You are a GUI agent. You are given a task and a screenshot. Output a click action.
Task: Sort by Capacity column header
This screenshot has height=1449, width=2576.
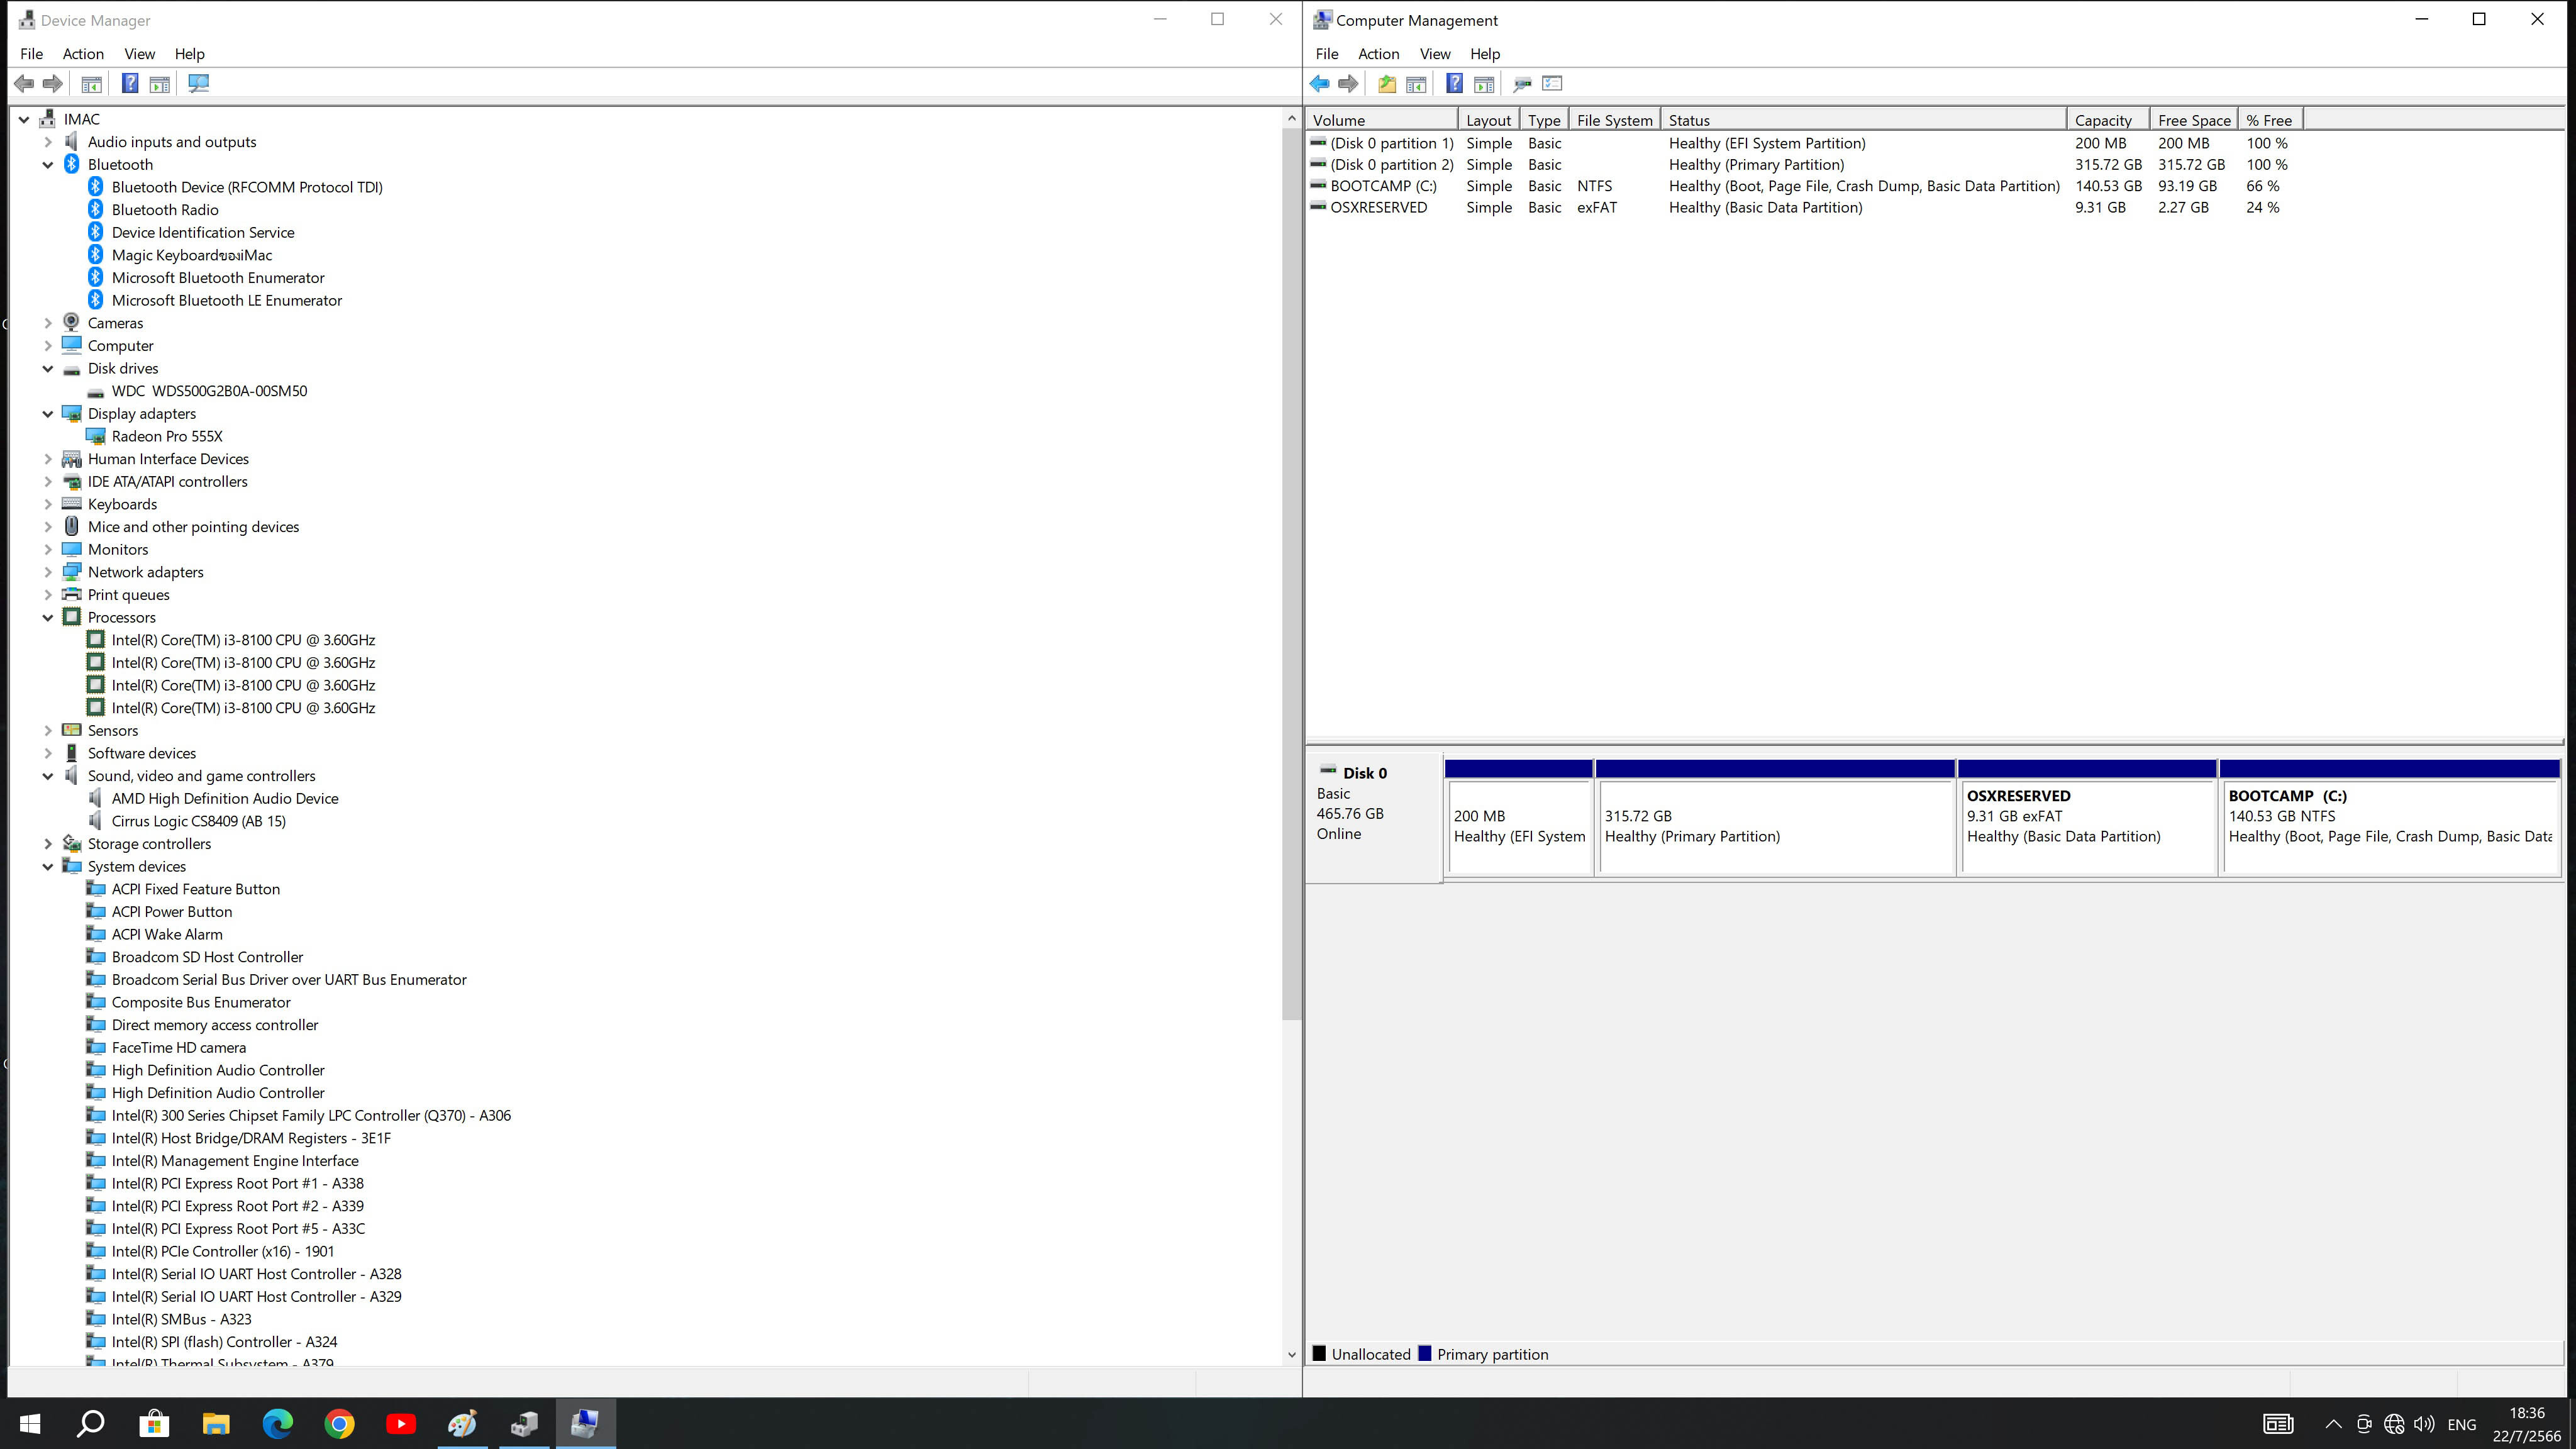2108,120
